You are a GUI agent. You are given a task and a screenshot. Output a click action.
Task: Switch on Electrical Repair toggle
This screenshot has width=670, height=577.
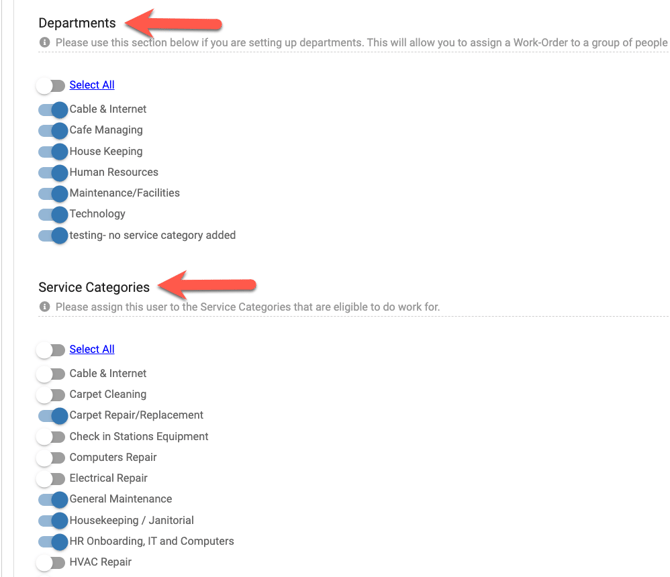[51, 479]
